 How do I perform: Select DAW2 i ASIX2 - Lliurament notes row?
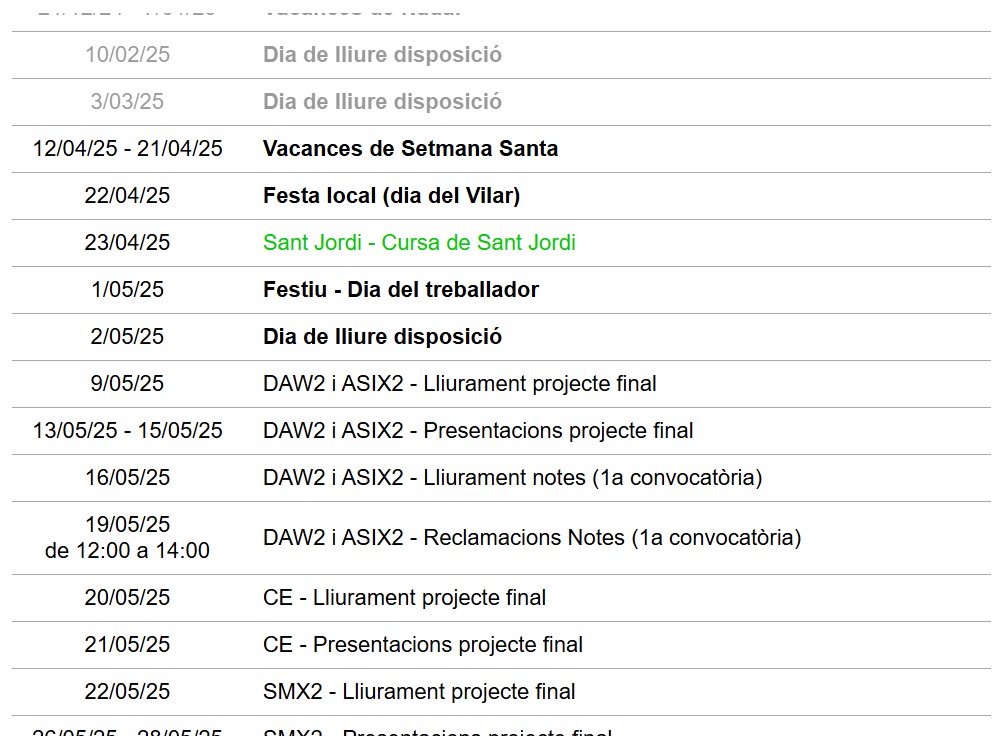(x=501, y=478)
